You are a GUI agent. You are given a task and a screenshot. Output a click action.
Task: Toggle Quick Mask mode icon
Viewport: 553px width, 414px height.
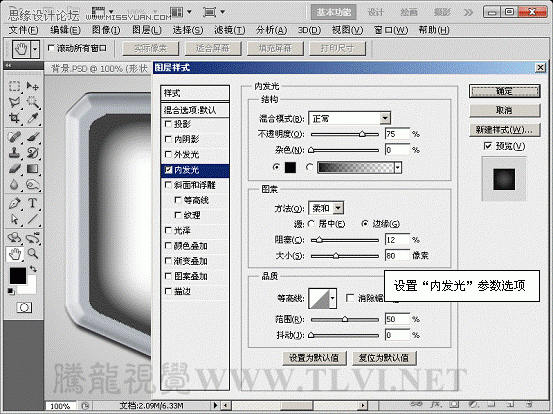click(24, 308)
